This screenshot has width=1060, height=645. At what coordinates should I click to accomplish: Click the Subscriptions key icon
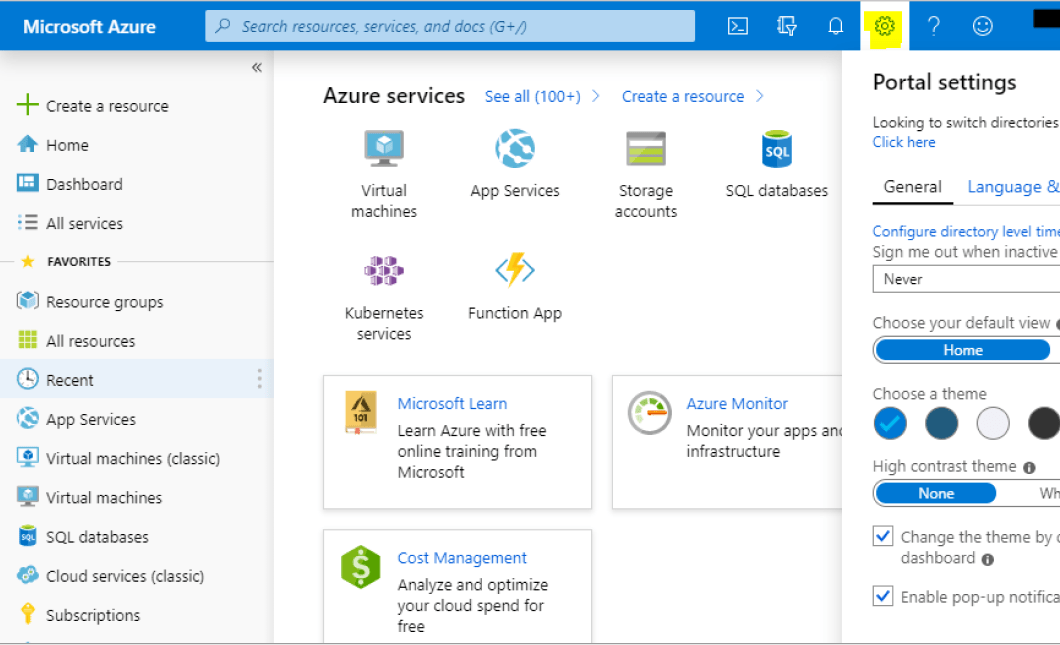[x=27, y=613]
